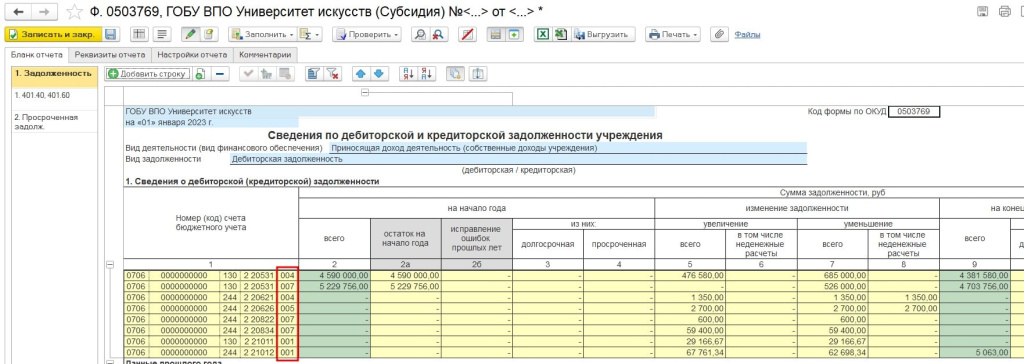
Task: Select cell 67 761,34 in the last row
Action: click(x=690, y=354)
